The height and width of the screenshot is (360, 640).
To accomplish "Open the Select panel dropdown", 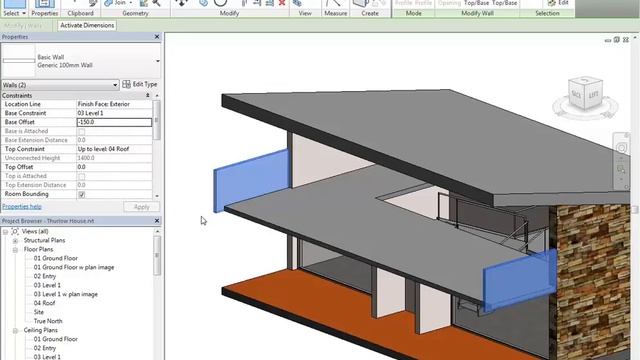I will point(24,13).
